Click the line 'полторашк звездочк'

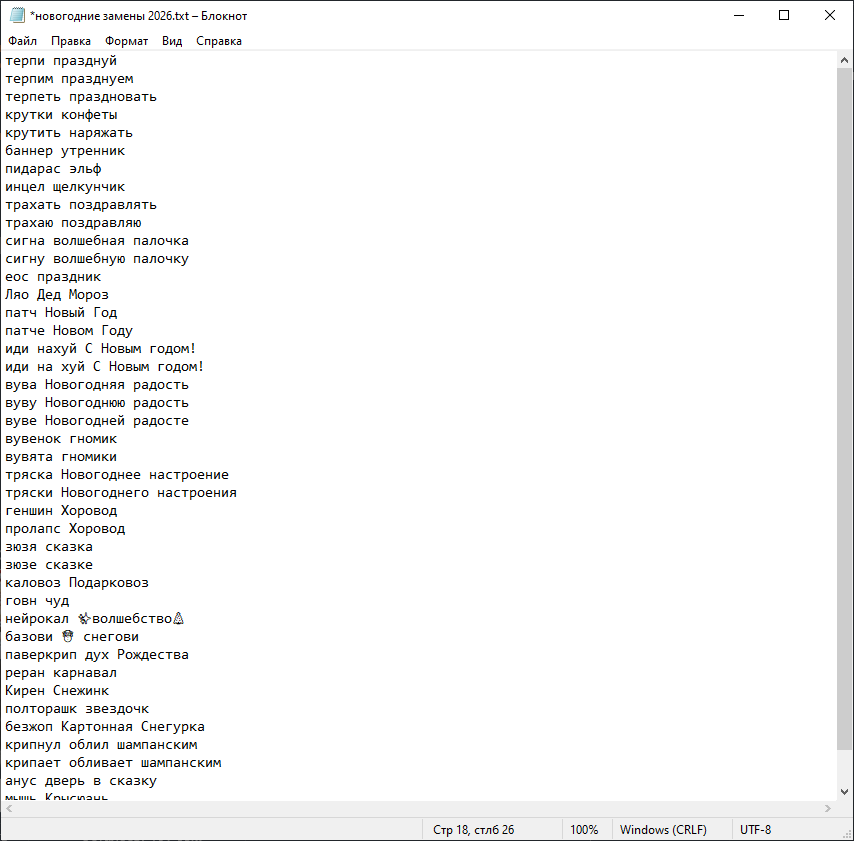77,709
